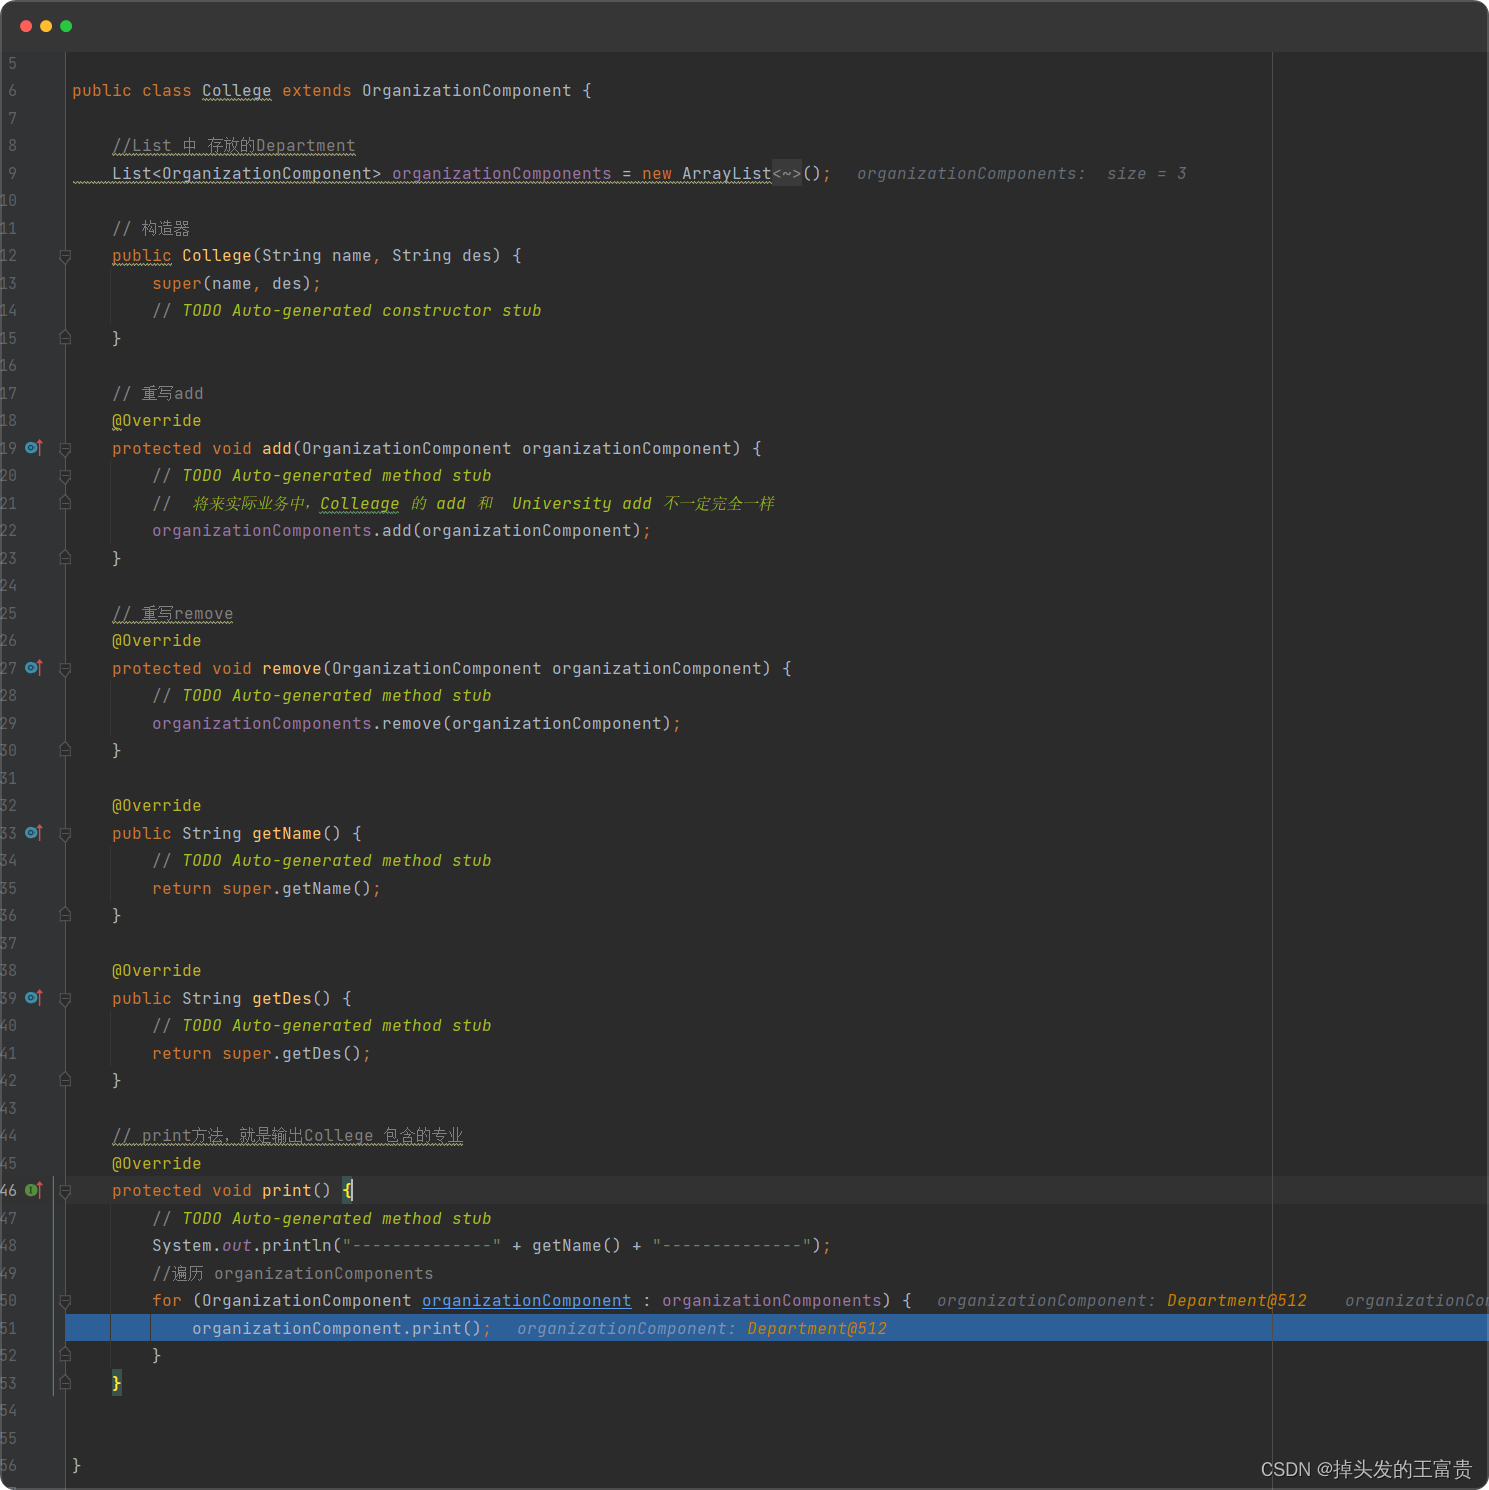The image size is (1489, 1490).
Task: Click the highlighted 'organizationComponent.print();' line
Action: point(777,1328)
